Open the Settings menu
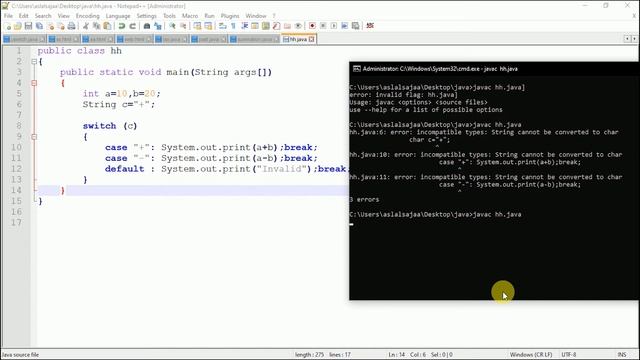This screenshot has width=640, height=360. [x=146, y=16]
